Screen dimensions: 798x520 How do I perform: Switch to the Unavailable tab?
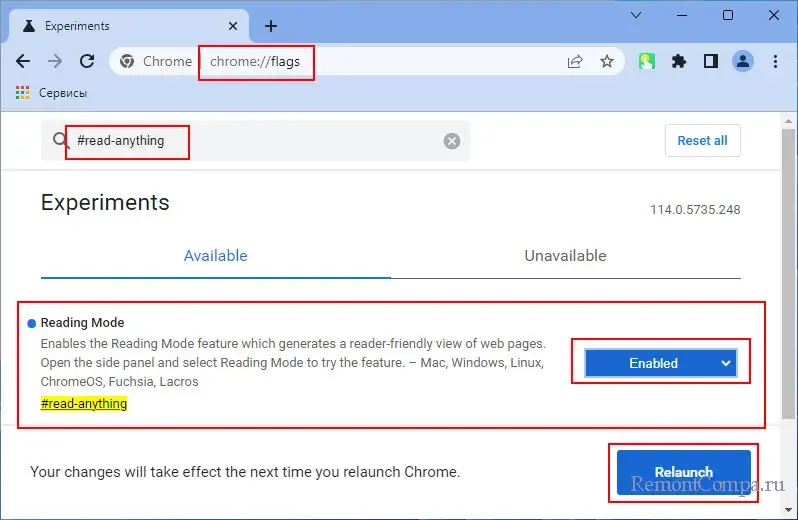[x=565, y=256]
